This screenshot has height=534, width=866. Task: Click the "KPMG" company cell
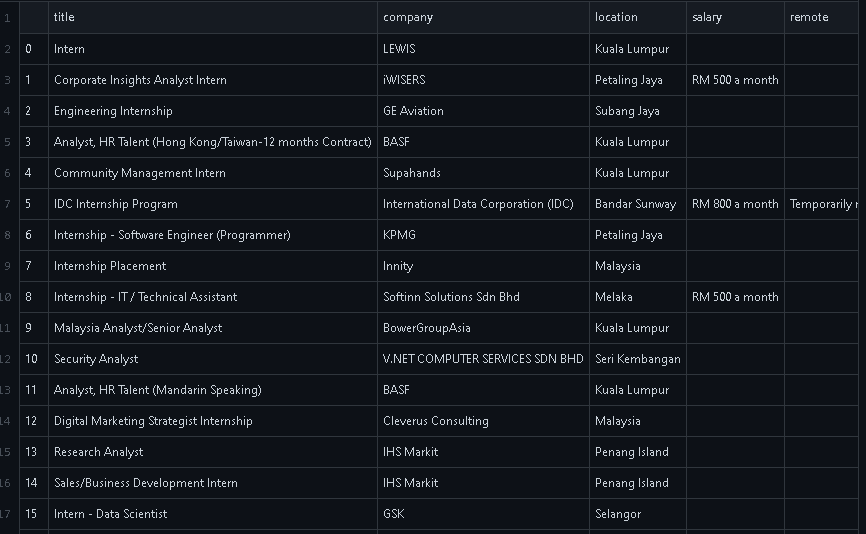[399, 235]
